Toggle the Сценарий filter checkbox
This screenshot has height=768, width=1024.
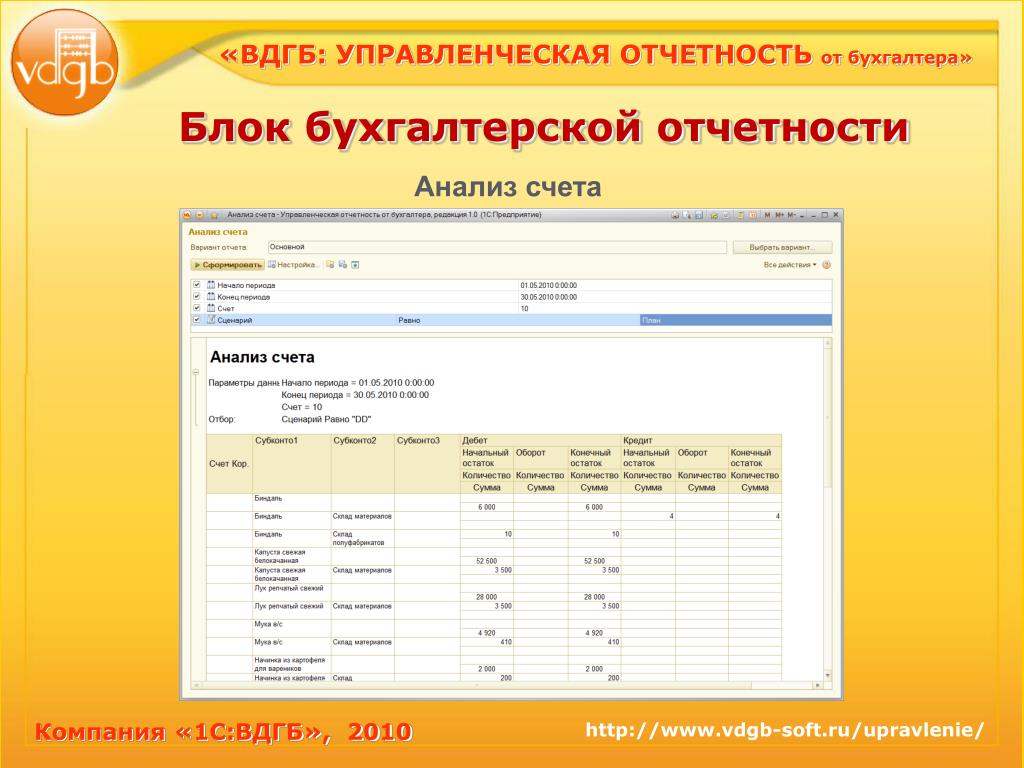point(197,319)
